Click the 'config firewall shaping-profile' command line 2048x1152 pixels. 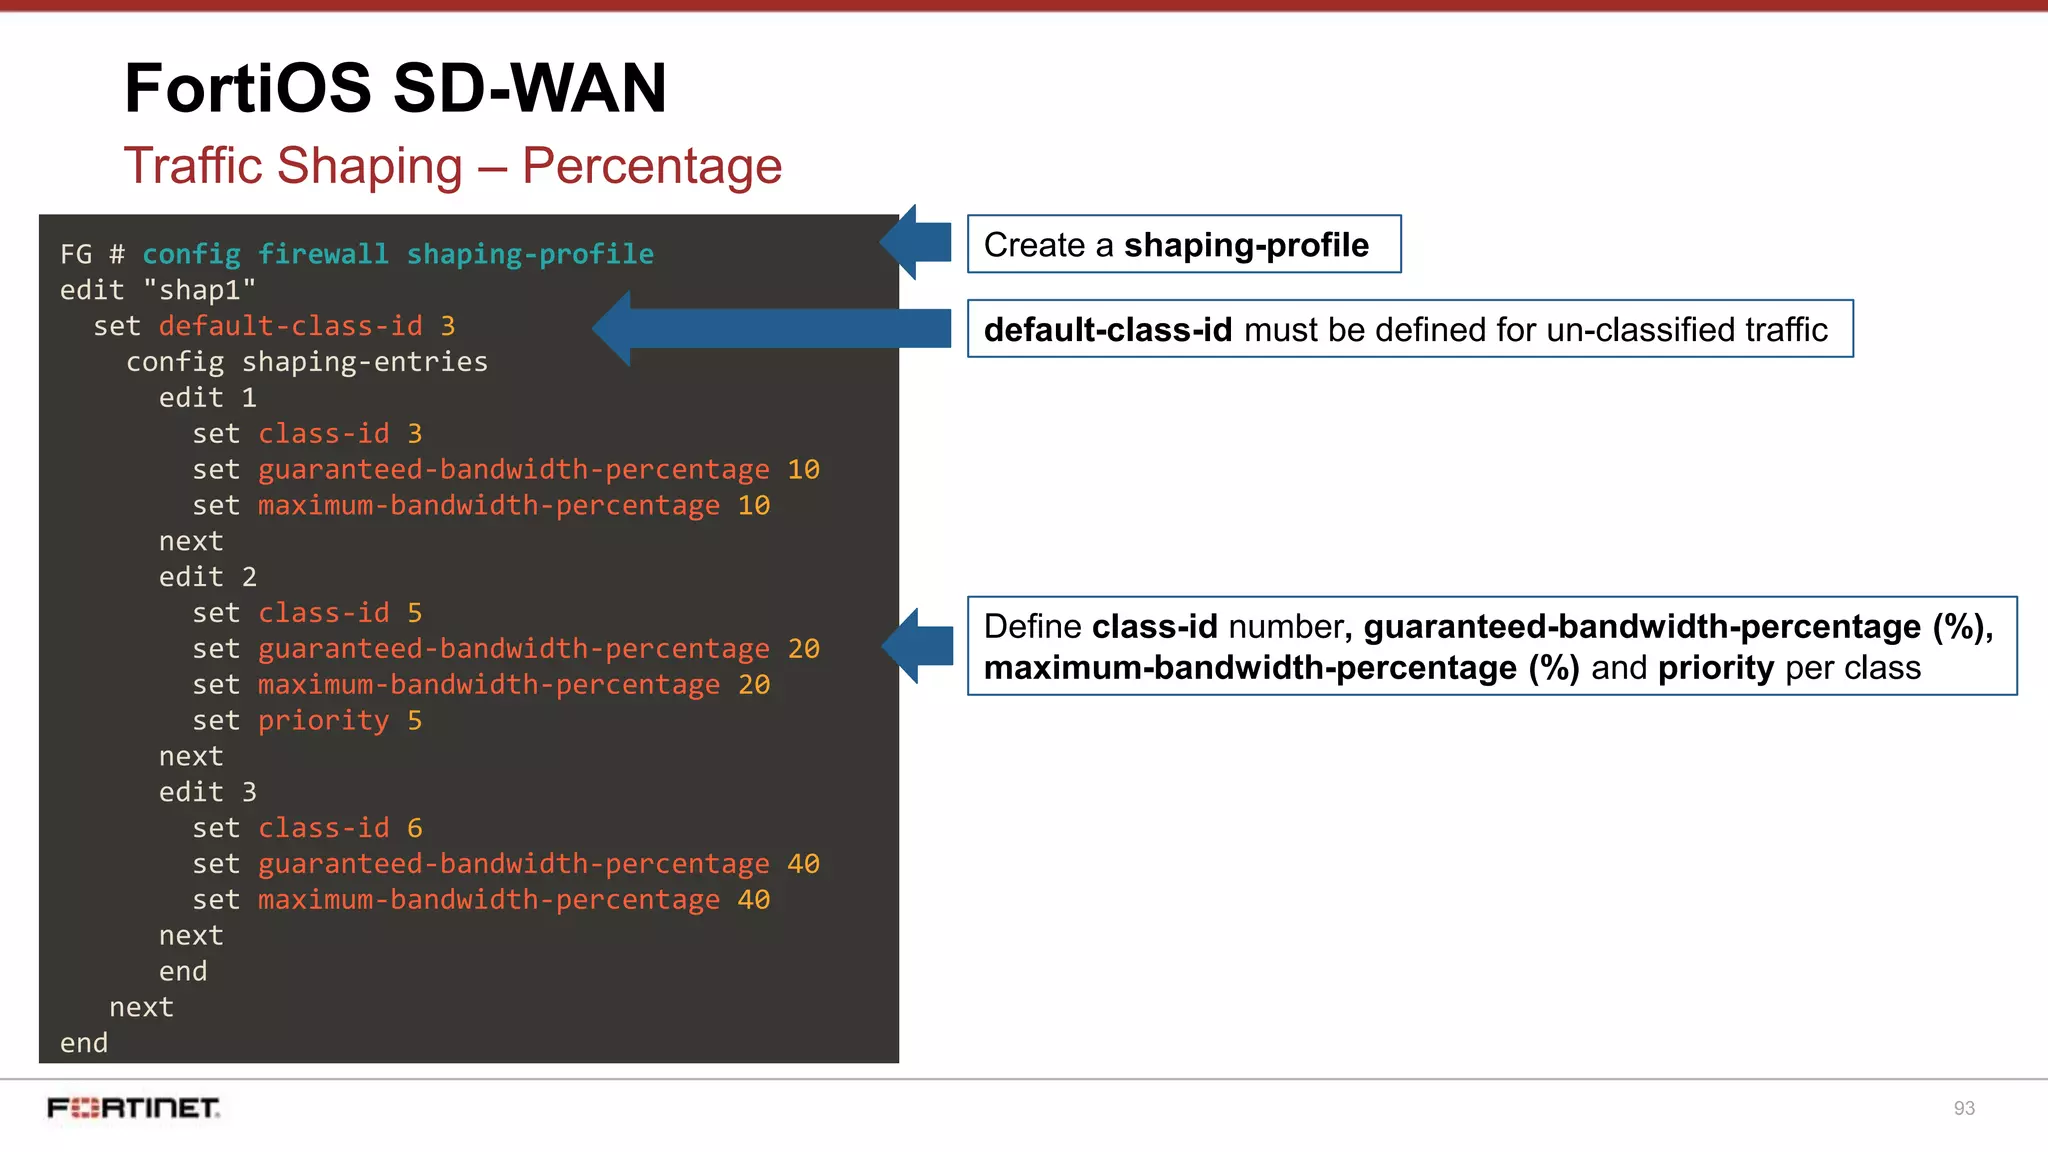click(357, 254)
